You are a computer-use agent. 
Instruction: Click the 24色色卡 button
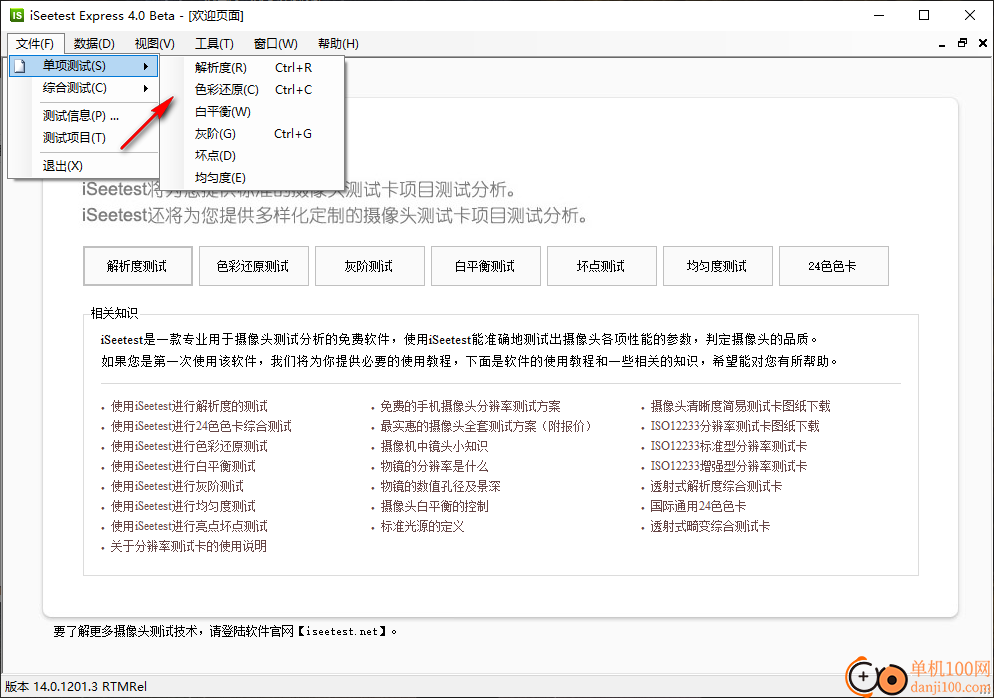[834, 266]
